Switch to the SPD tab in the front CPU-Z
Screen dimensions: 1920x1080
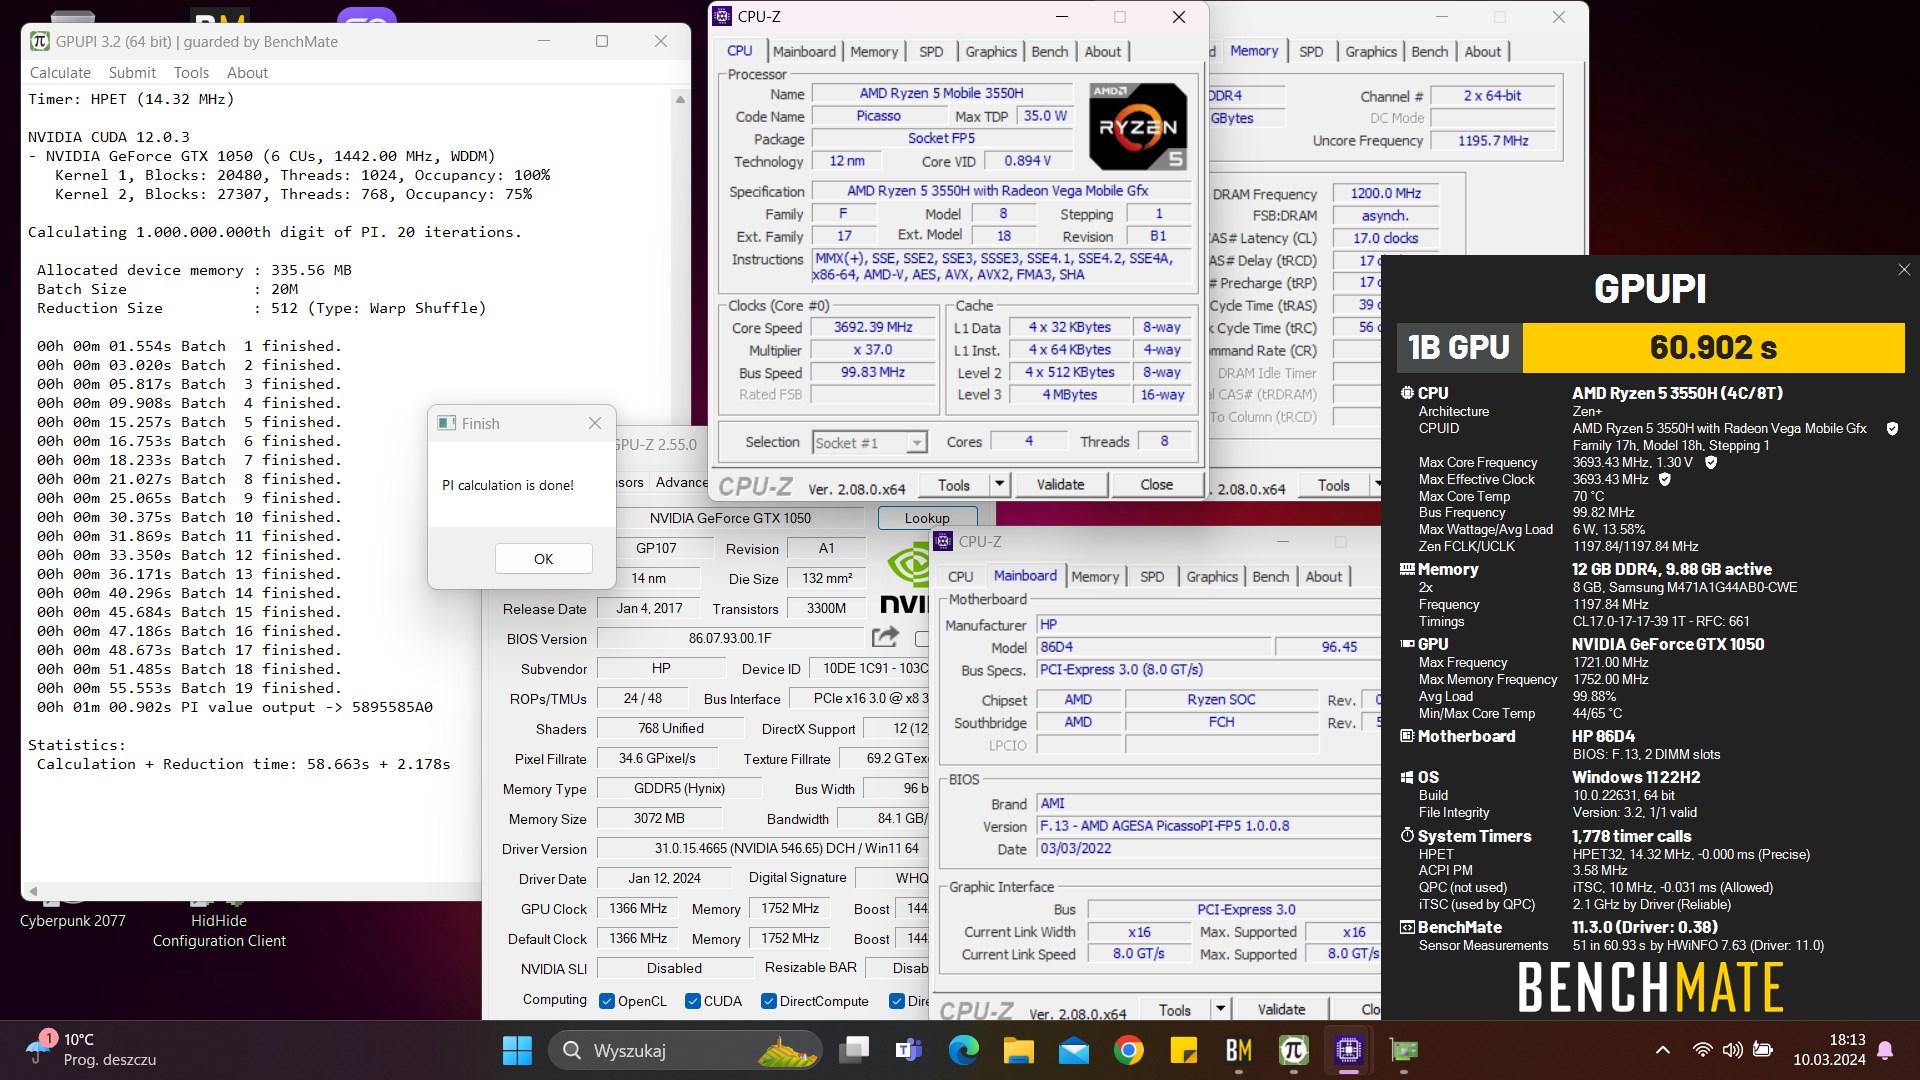tap(931, 51)
